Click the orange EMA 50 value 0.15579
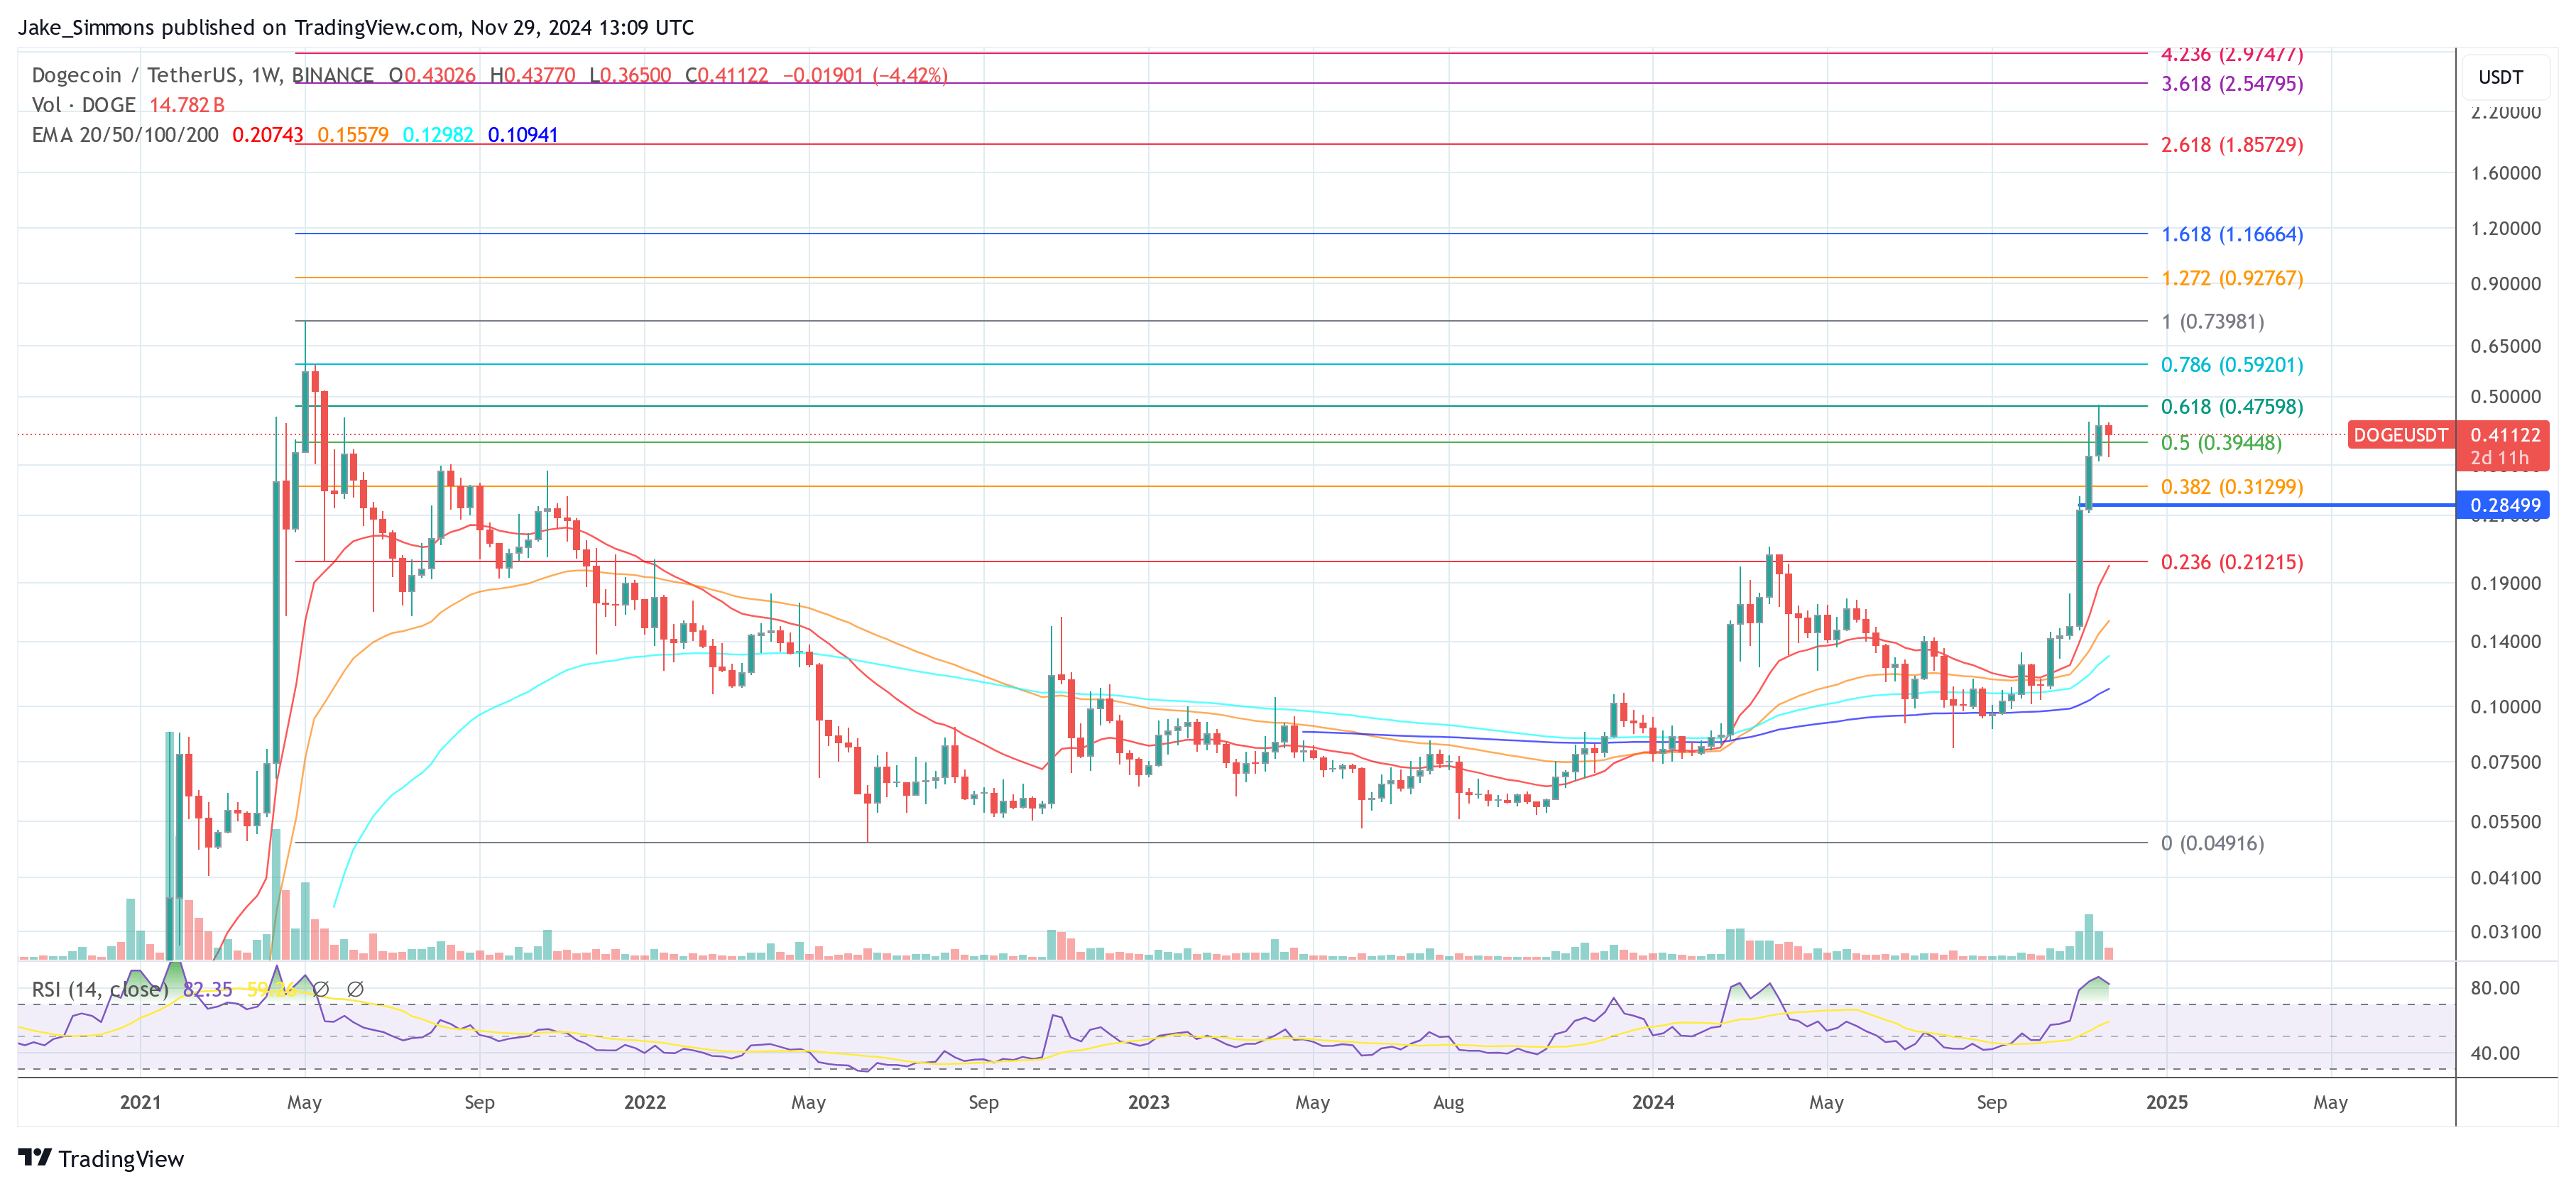2576x1189 pixels. [x=353, y=135]
